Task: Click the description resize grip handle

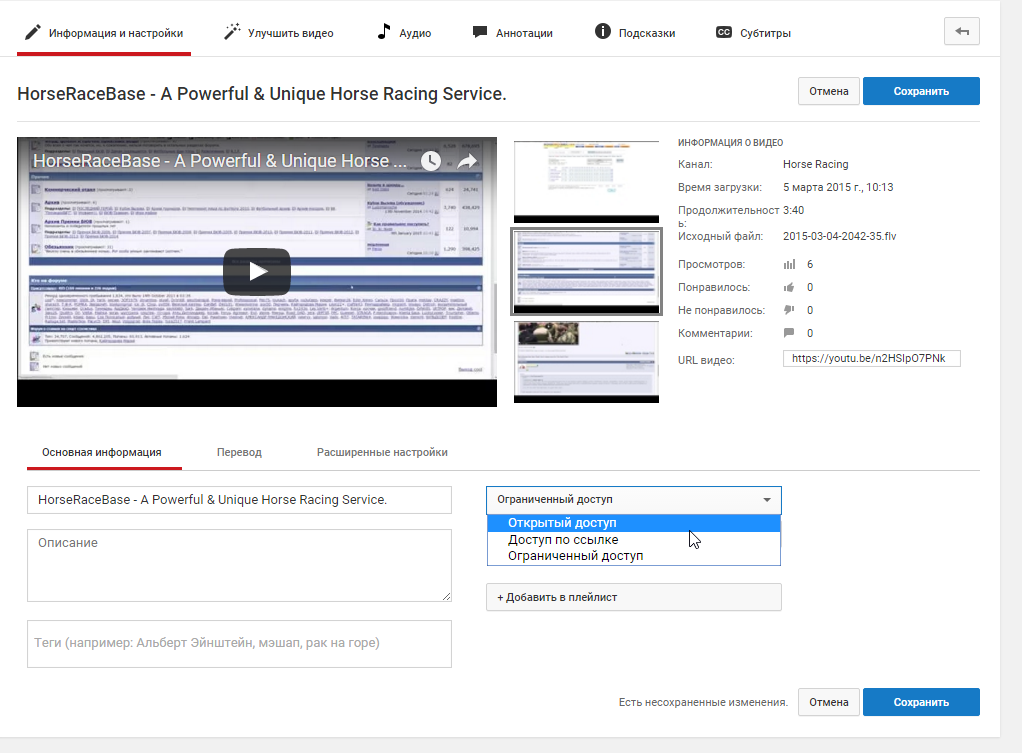Action: (x=446, y=597)
